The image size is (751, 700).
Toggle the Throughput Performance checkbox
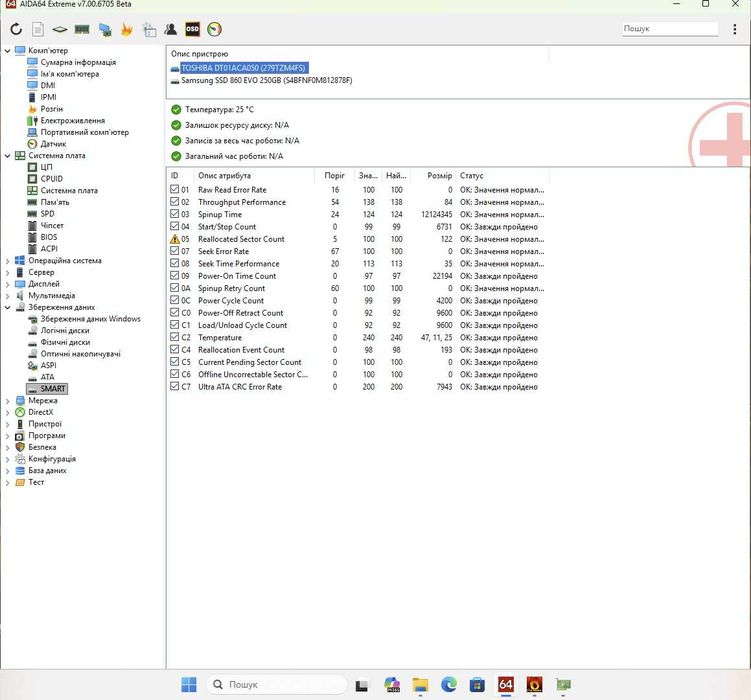175,202
